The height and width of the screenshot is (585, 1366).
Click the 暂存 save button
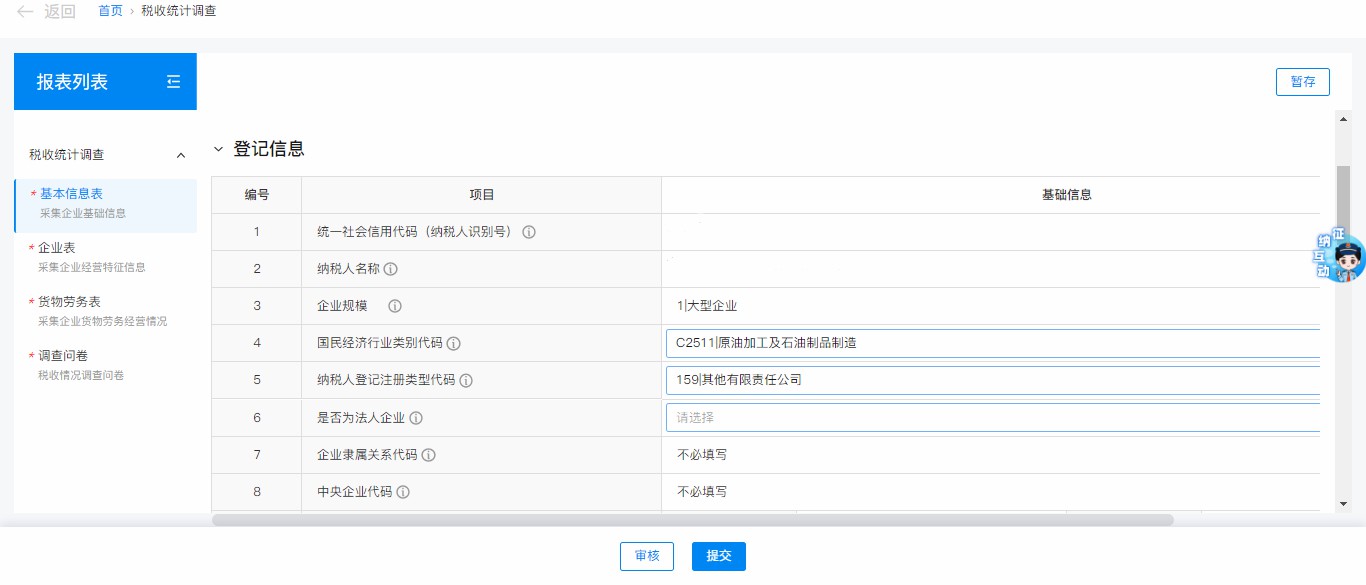click(1302, 82)
